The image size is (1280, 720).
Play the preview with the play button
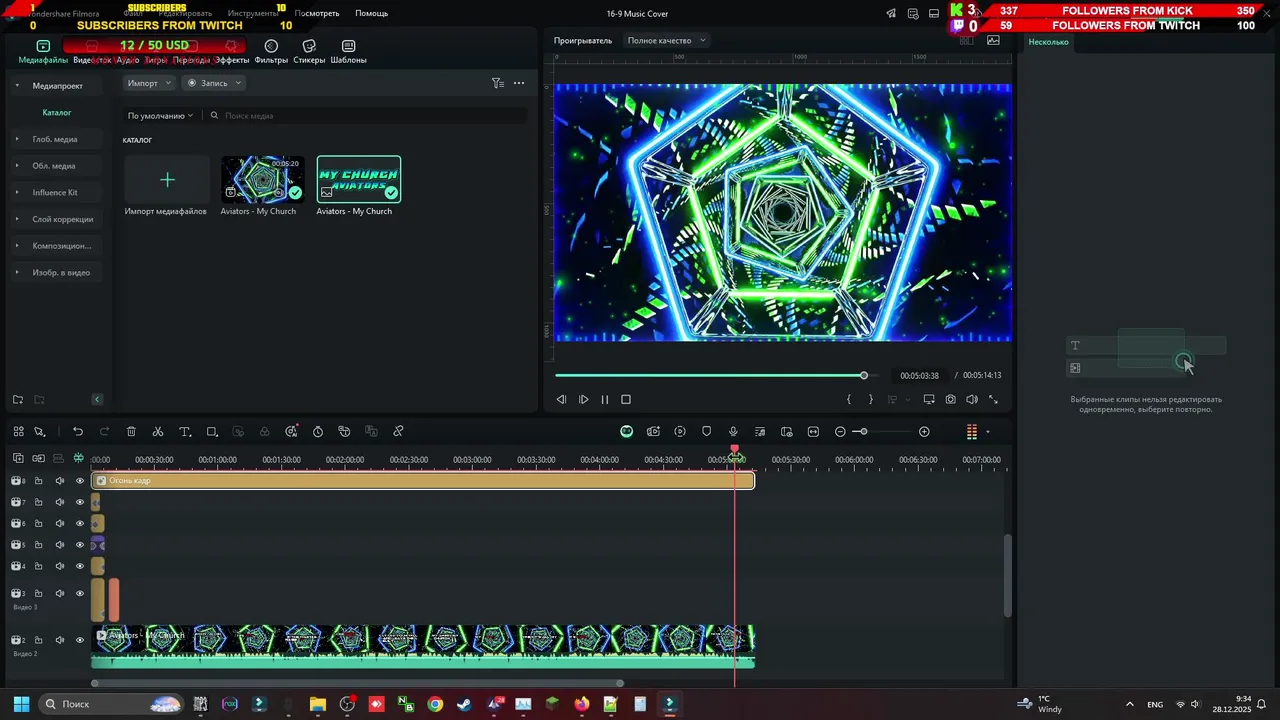pyautogui.click(x=584, y=399)
